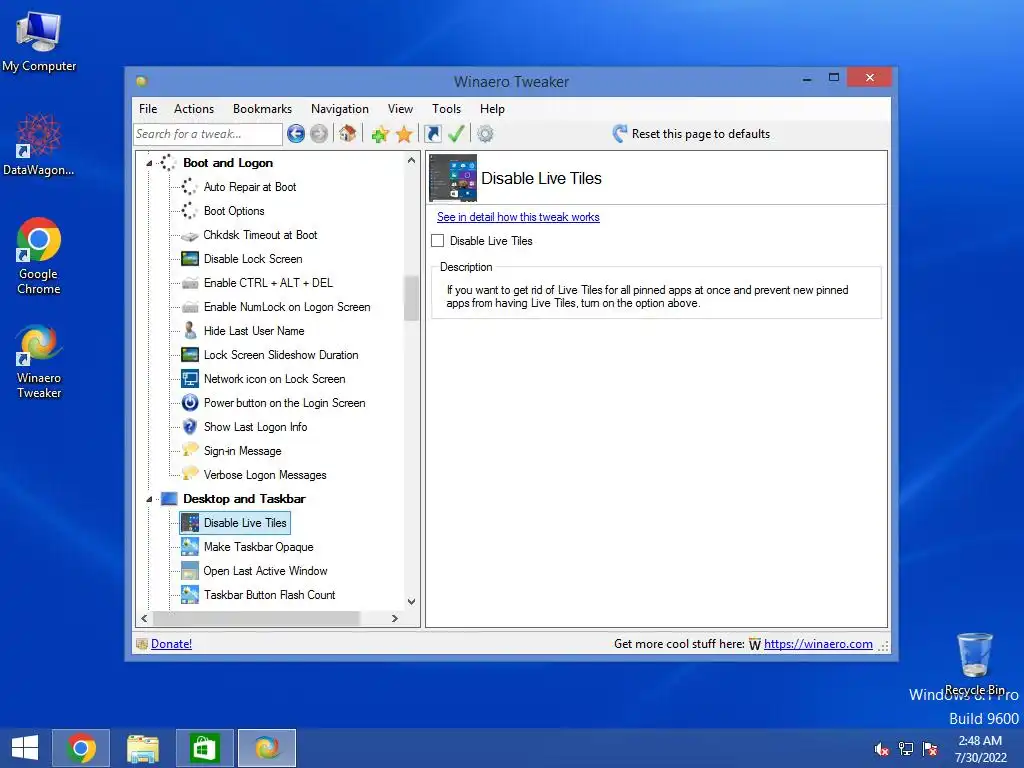Open bookmarks with the gold star icon

pyautogui.click(x=404, y=134)
